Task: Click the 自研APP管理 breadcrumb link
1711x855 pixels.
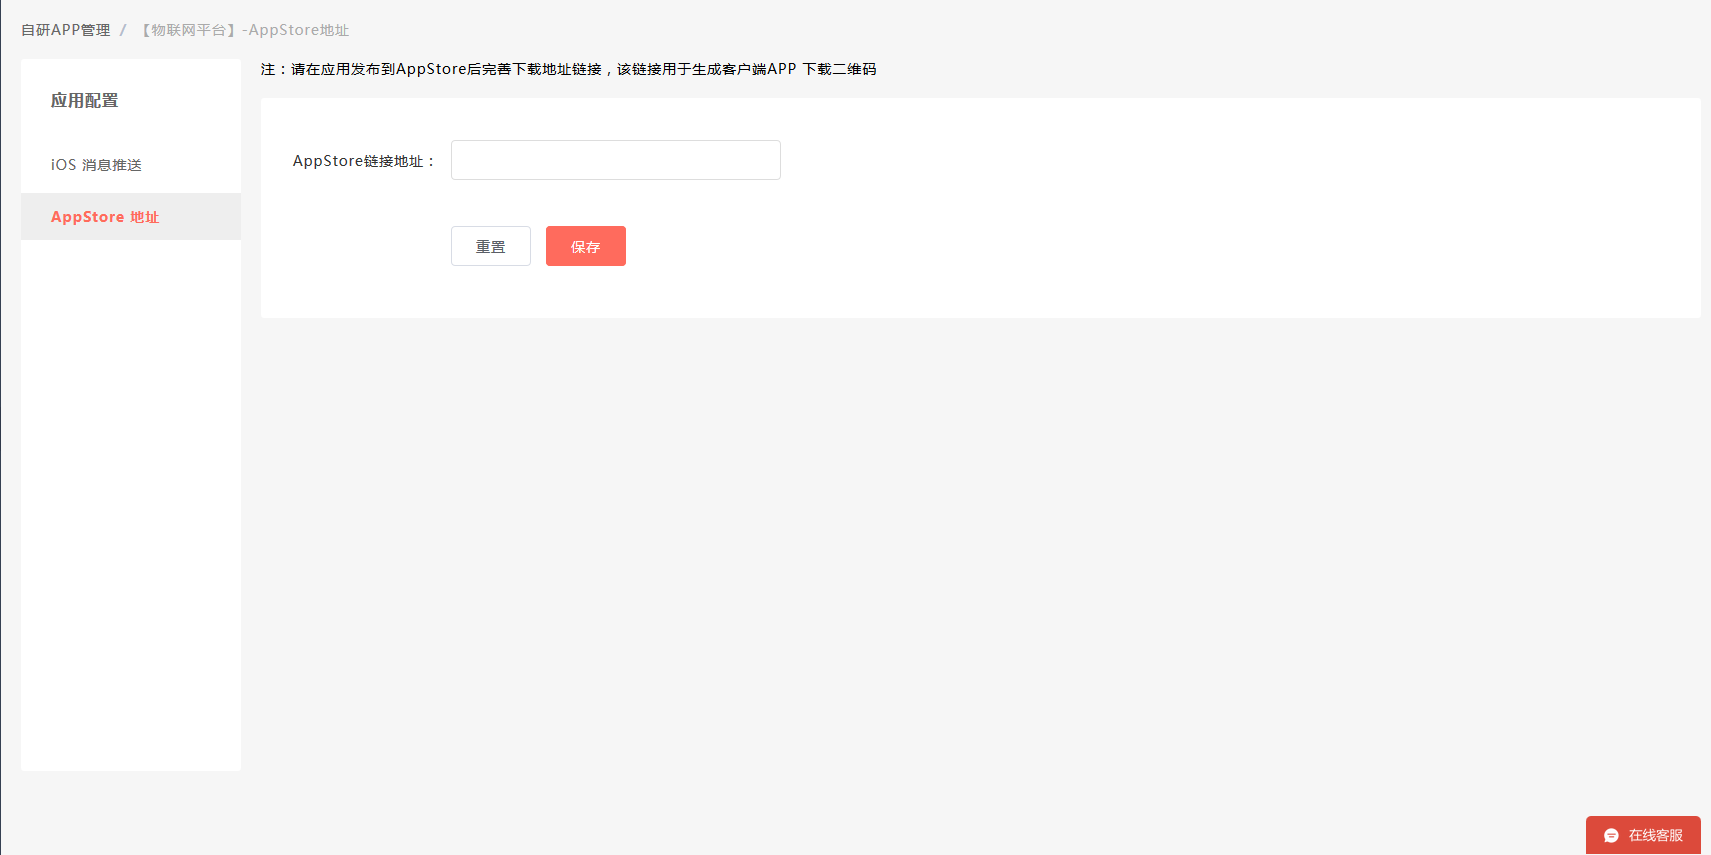Action: point(66,30)
